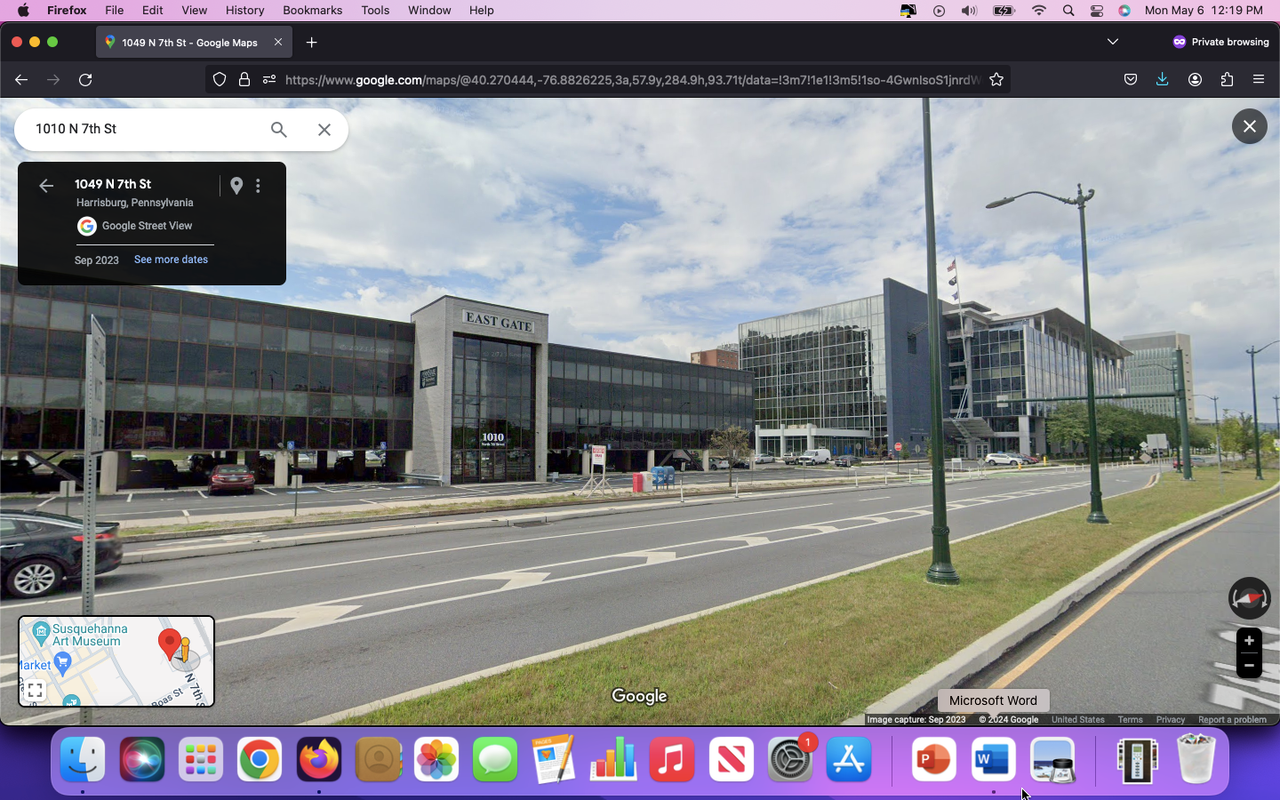This screenshot has height=800, width=1280.
Task: Open the Photos app from the Dock
Action: [x=436, y=761]
